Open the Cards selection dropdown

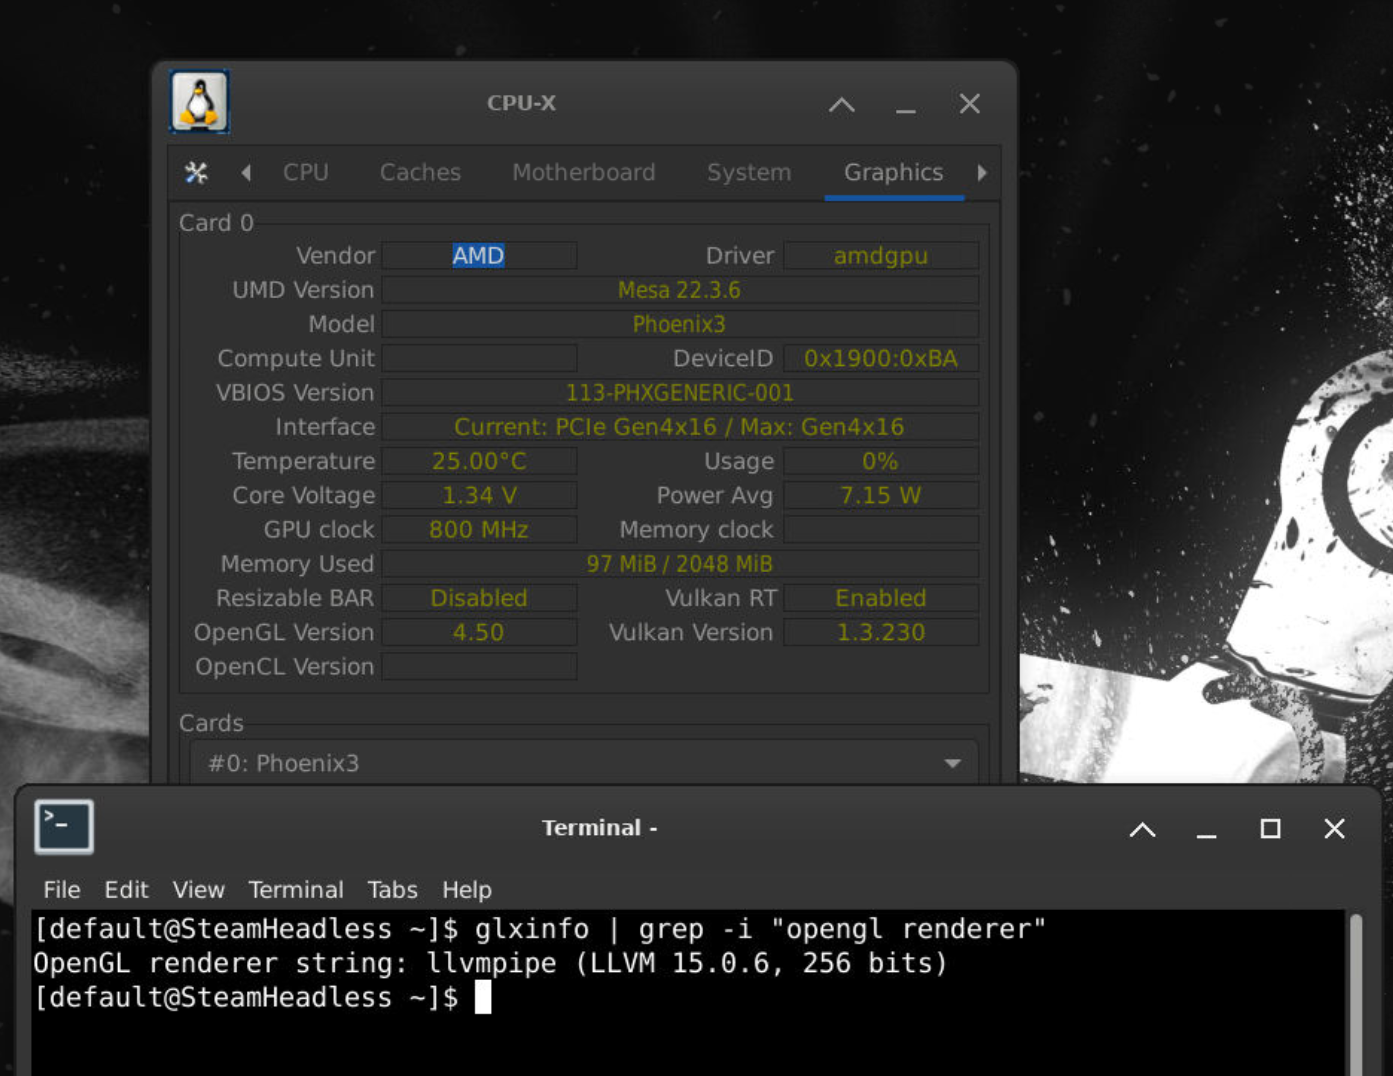(x=584, y=763)
